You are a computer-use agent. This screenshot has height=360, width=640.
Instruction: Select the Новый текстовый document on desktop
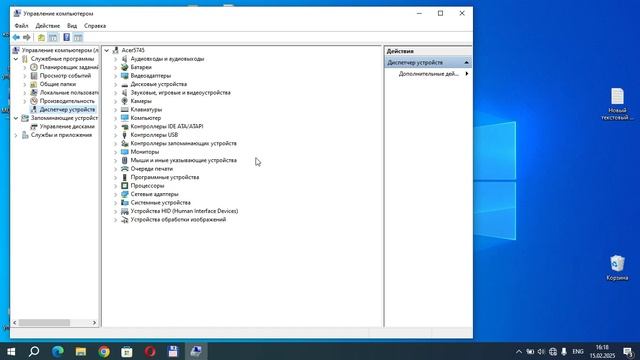click(x=617, y=104)
